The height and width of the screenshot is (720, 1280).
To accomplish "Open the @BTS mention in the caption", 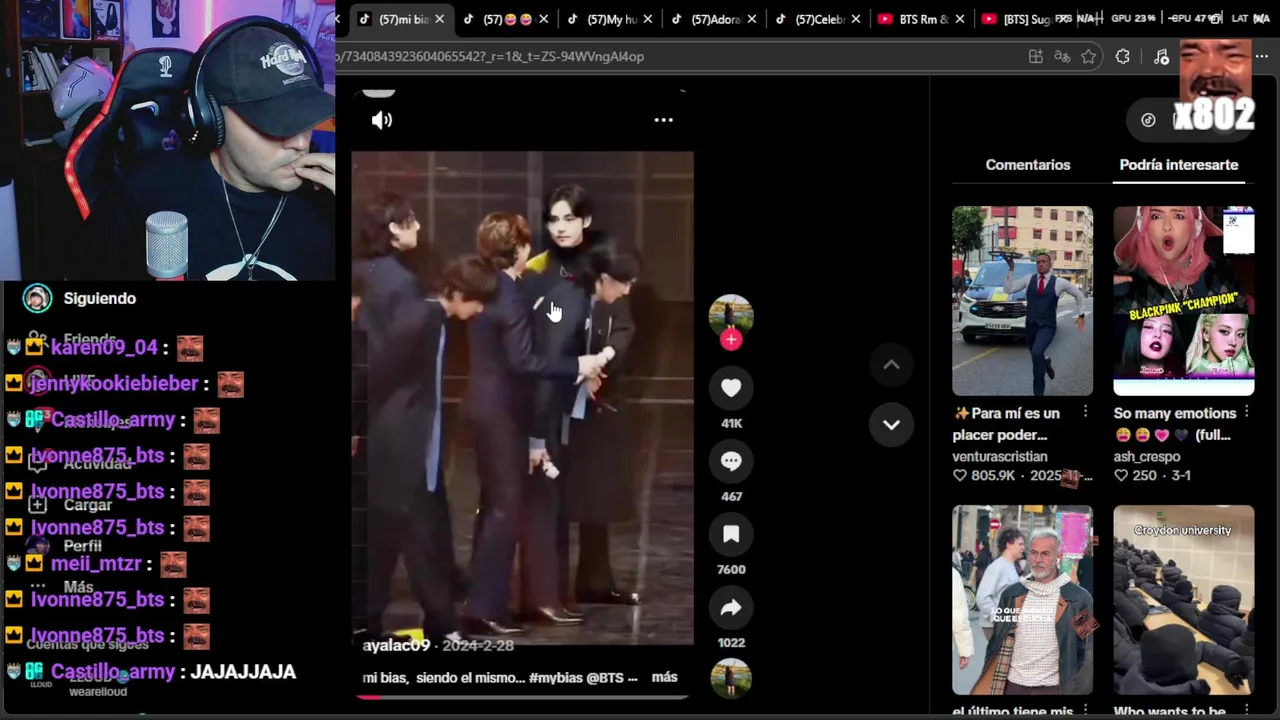I will click(x=605, y=678).
